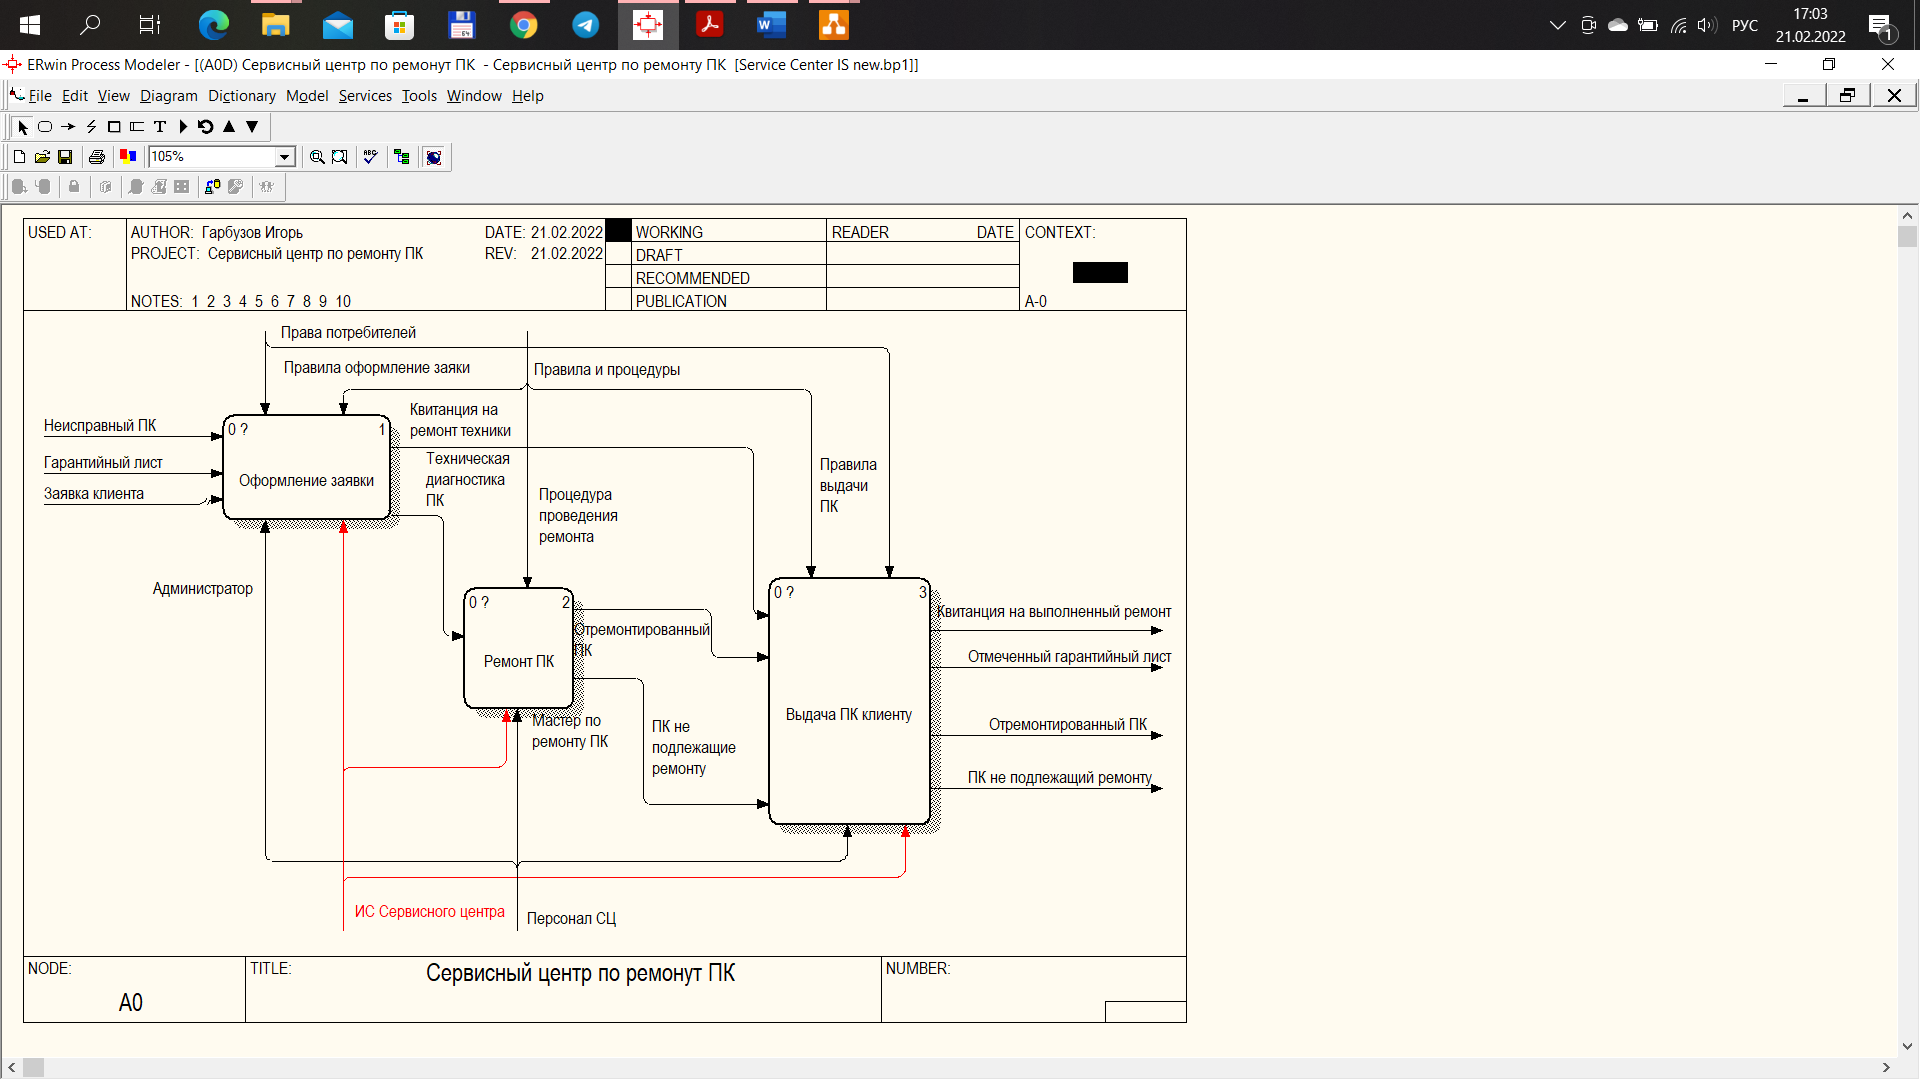The width and height of the screenshot is (1920, 1080).
Task: Click the 'Гарантийный лист' arrow label
Action: click(103, 463)
